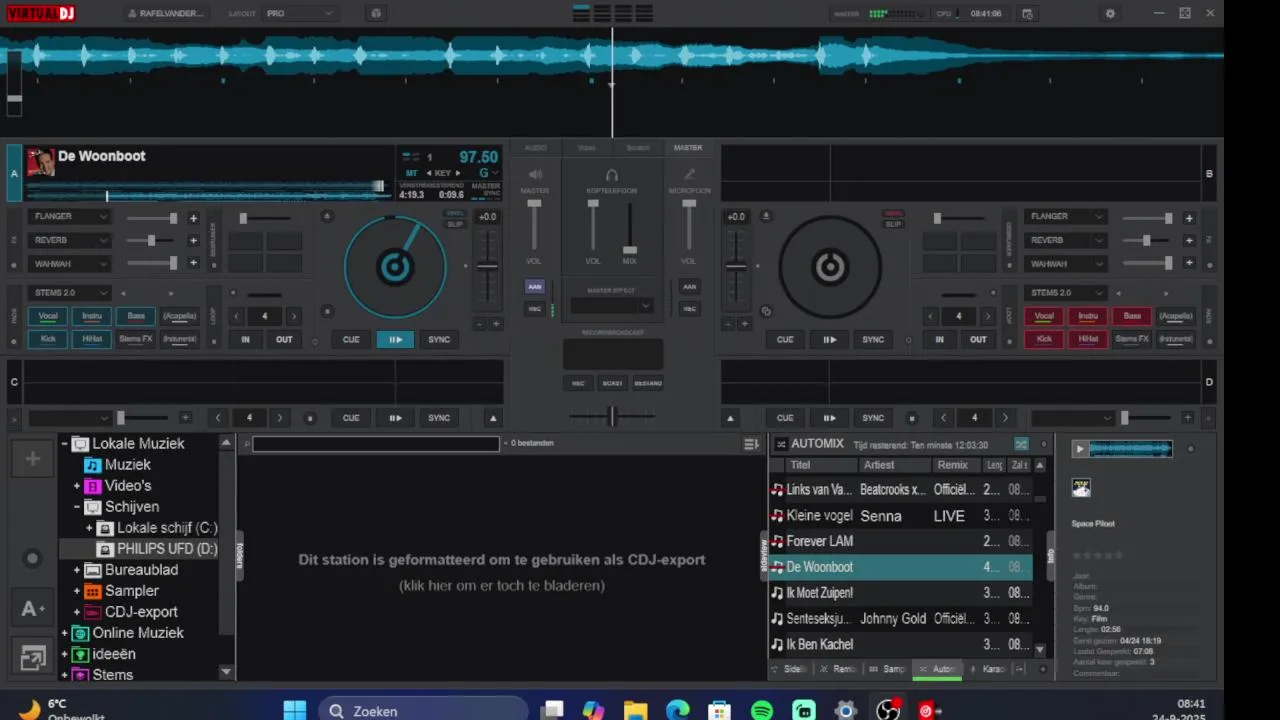Click the deck A pitch fader

pyautogui.click(x=487, y=265)
